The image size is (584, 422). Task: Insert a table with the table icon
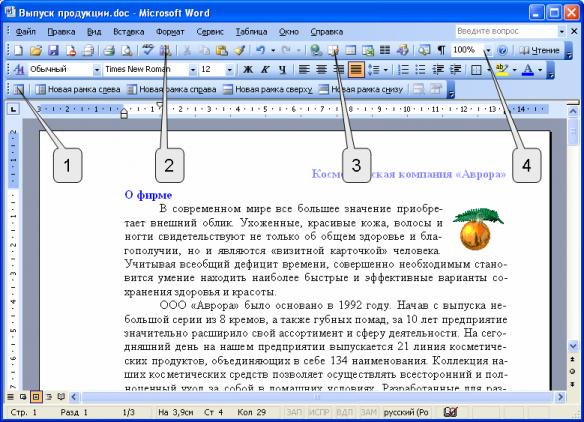point(350,50)
